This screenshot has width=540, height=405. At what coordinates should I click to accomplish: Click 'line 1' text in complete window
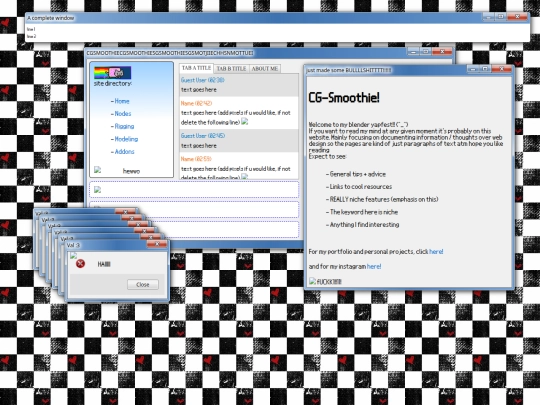[x=31, y=29]
